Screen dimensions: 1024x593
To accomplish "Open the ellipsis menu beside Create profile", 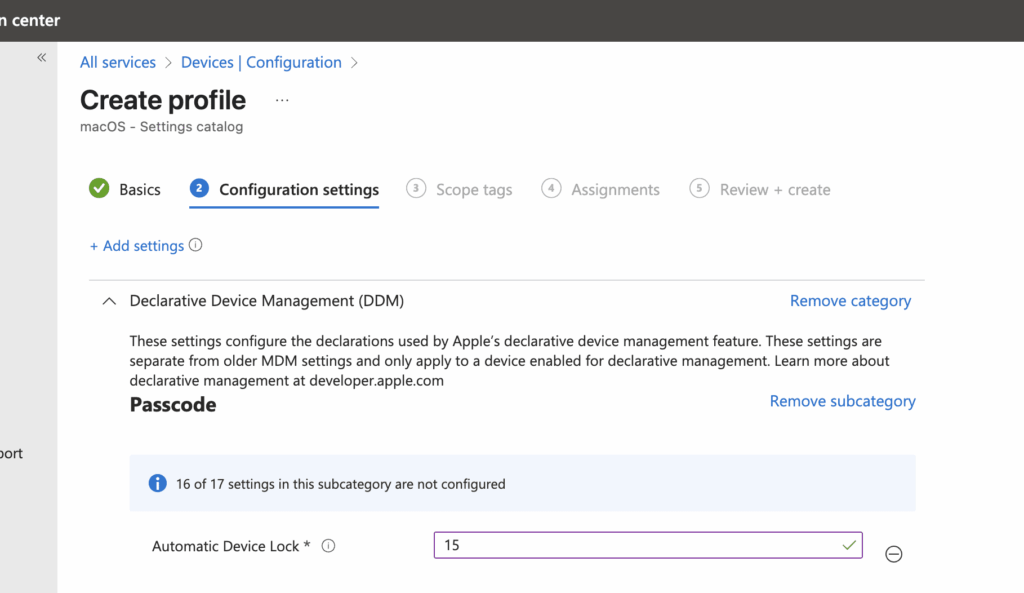I will point(282,100).
